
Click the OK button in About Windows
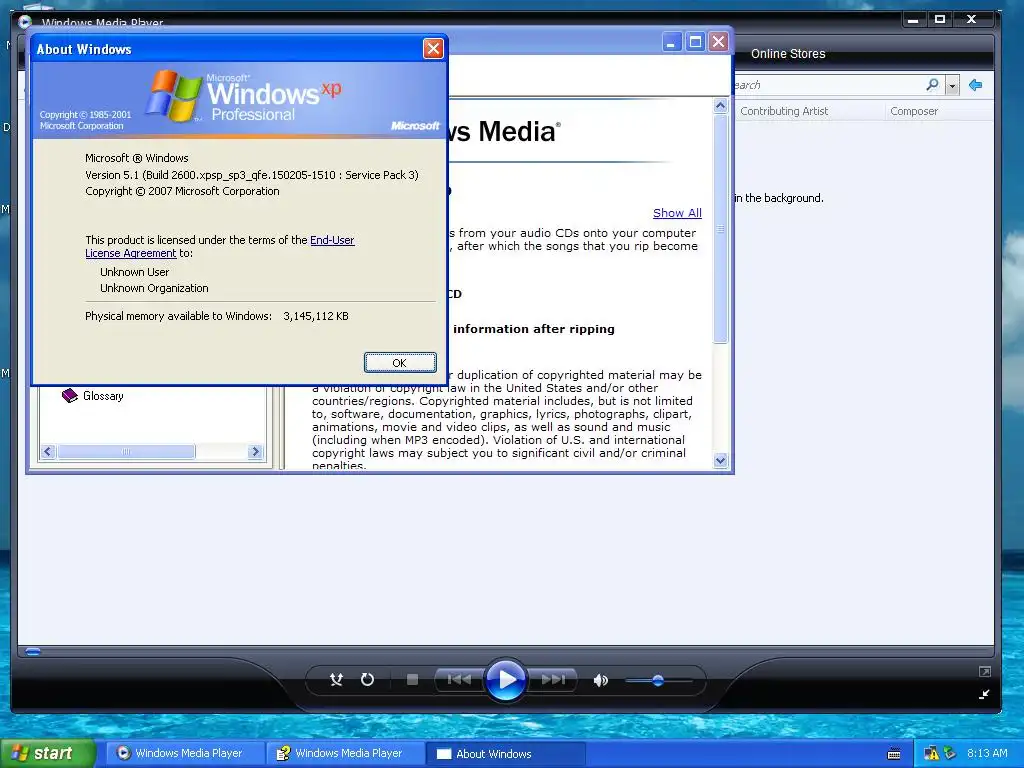[x=400, y=362]
